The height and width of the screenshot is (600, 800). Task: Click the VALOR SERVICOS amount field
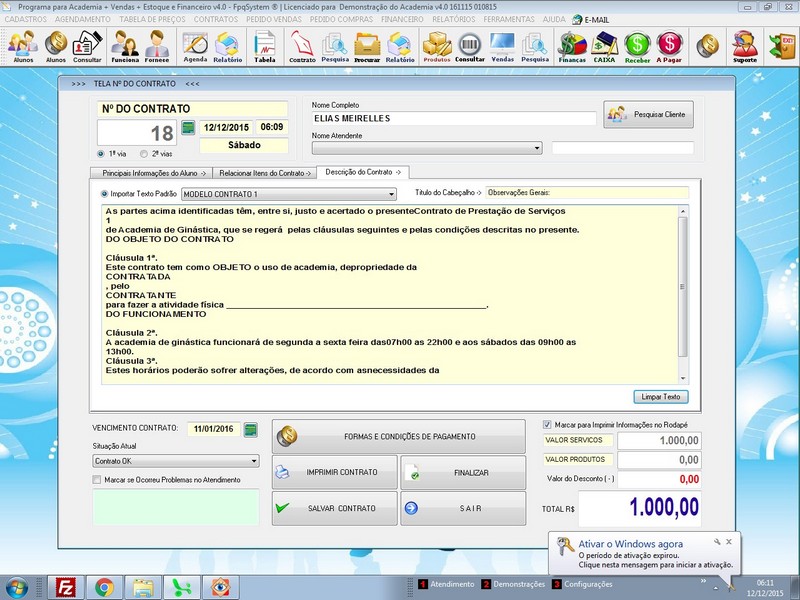659,440
